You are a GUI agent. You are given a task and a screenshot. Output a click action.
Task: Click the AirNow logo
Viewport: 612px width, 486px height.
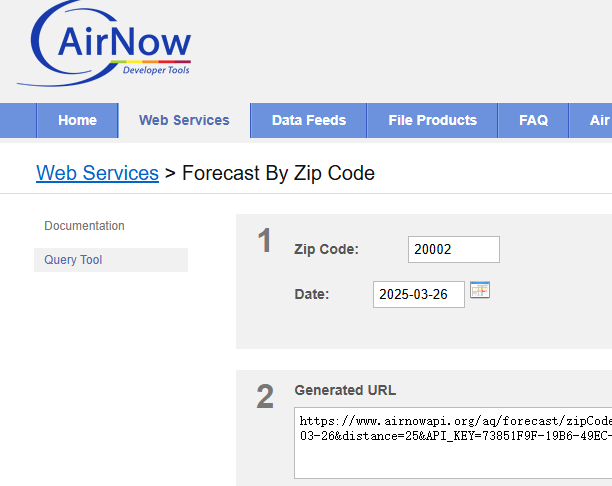click(104, 43)
